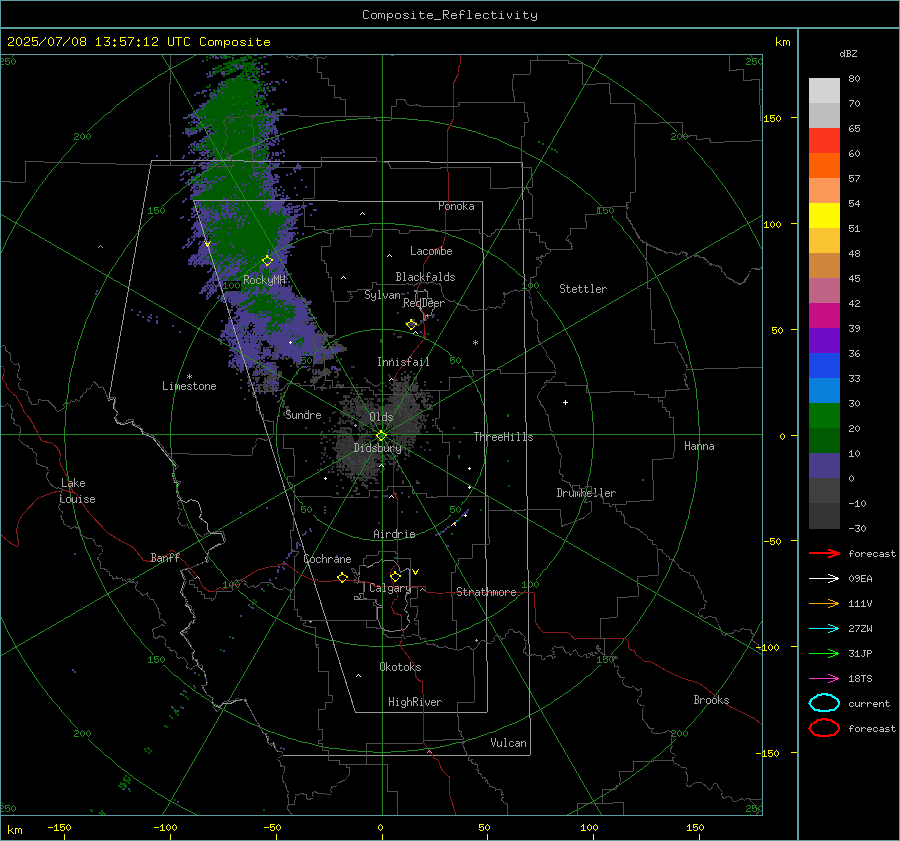
Task: Select the light gray swatch beside 80 dBZ
Action: coord(824,91)
